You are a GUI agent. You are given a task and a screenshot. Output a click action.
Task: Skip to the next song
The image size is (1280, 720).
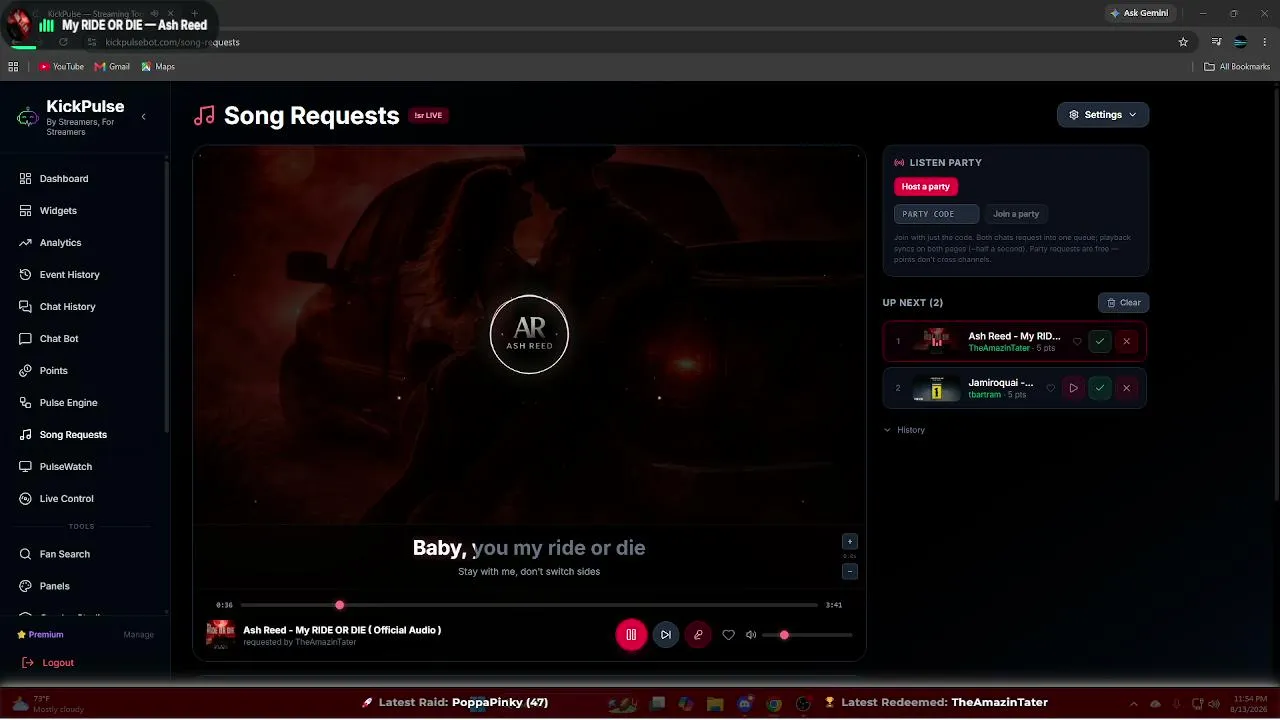[x=666, y=635]
